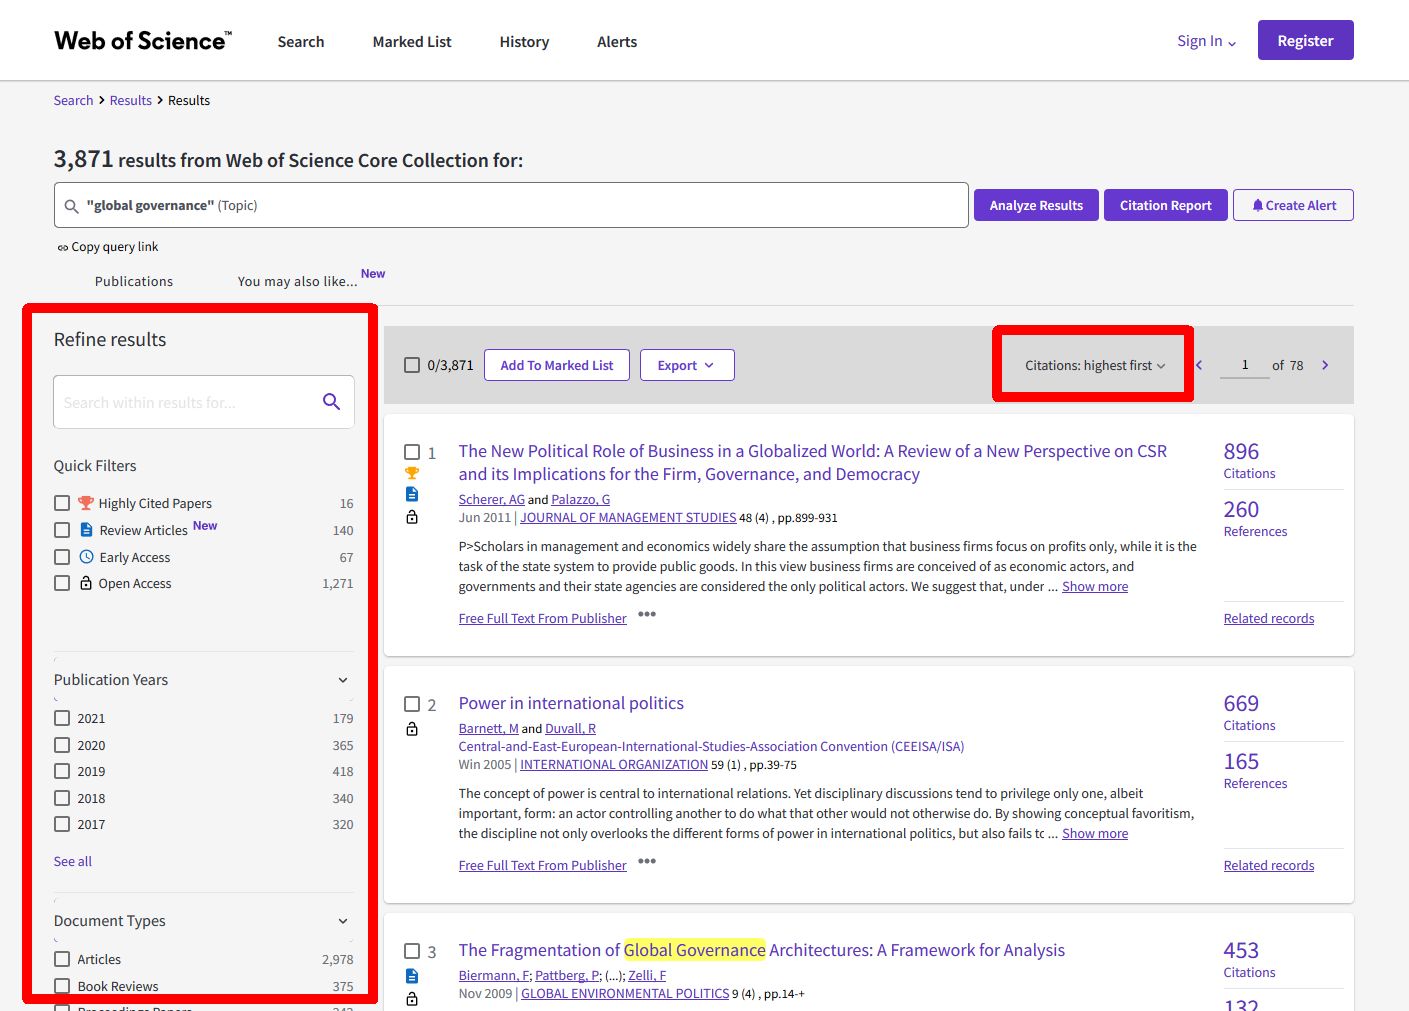This screenshot has width=1409, height=1011.
Task: Click the open access lock icon for result 2
Action: click(x=412, y=729)
